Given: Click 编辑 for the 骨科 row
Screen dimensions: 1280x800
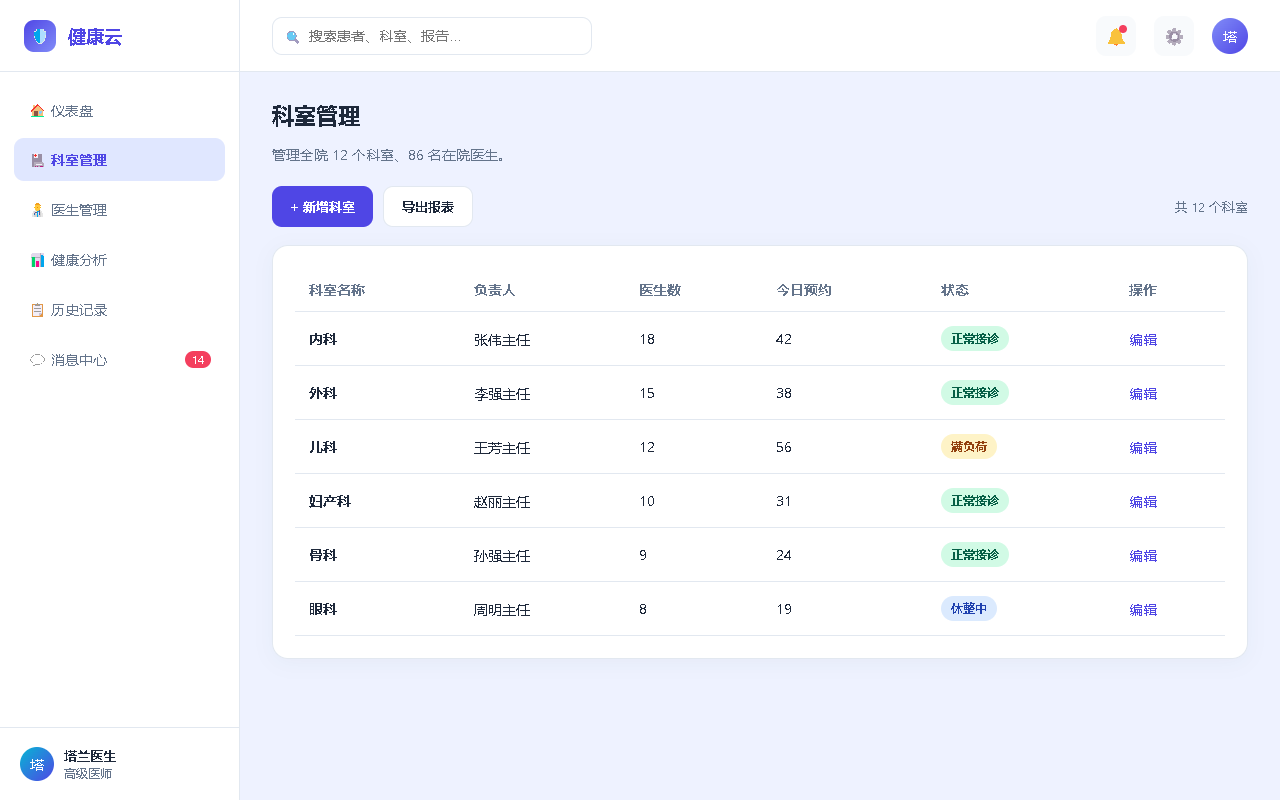Looking at the screenshot, I should click(1143, 556).
